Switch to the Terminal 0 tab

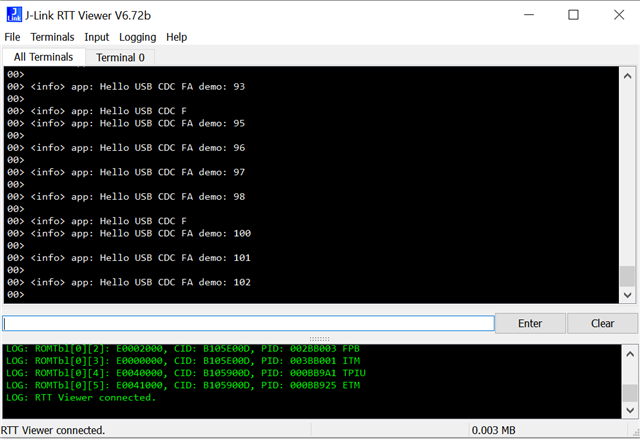point(120,58)
